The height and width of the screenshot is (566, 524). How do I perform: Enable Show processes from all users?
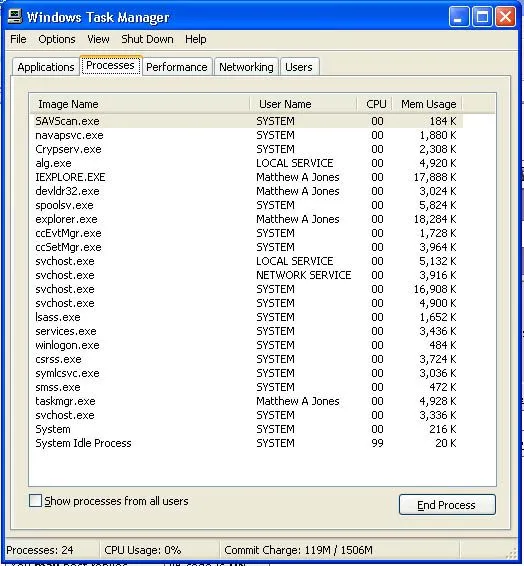click(35, 501)
